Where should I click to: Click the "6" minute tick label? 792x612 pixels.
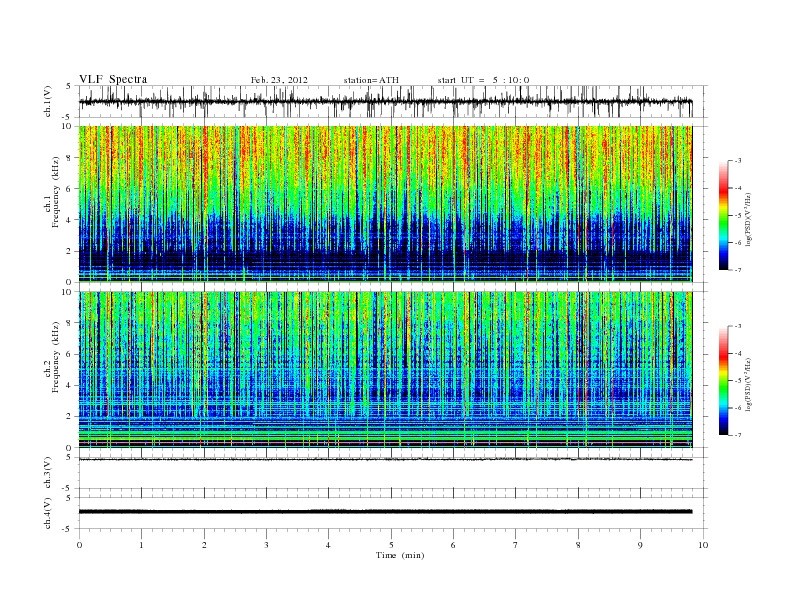click(x=453, y=545)
